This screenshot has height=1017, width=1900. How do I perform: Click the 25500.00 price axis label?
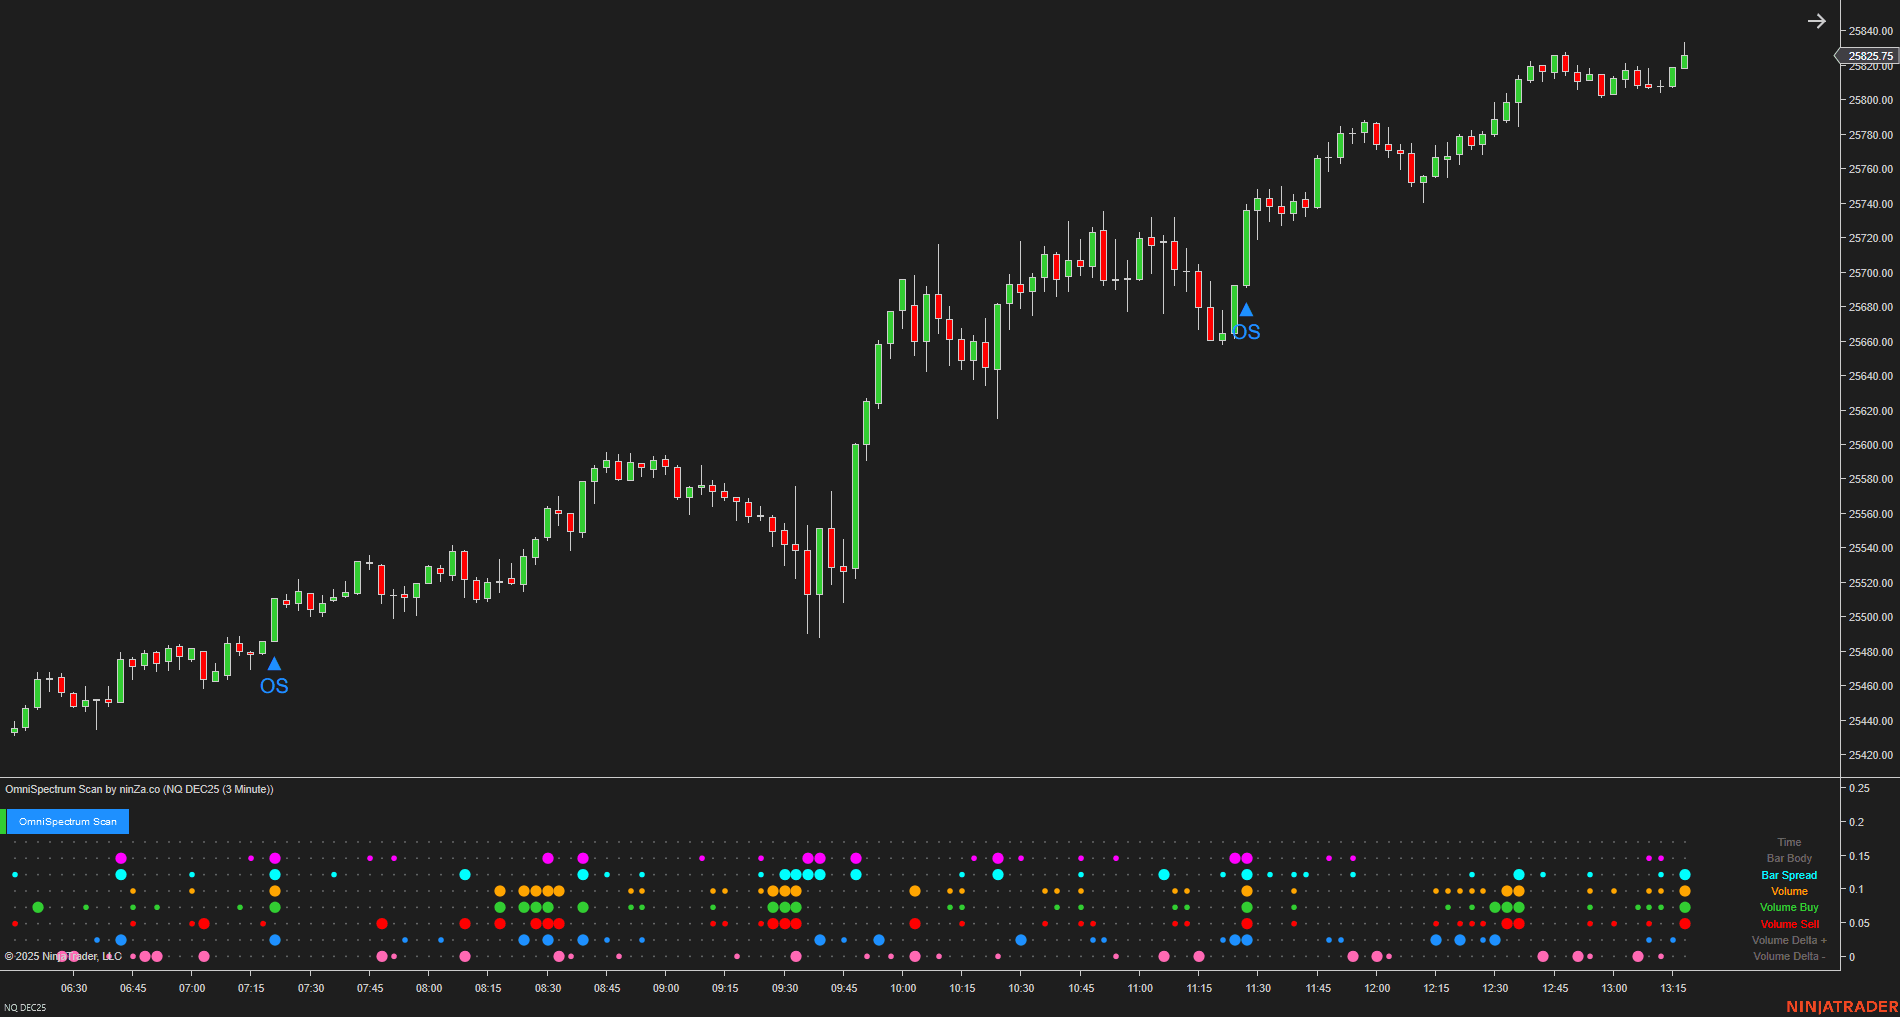point(1870,617)
